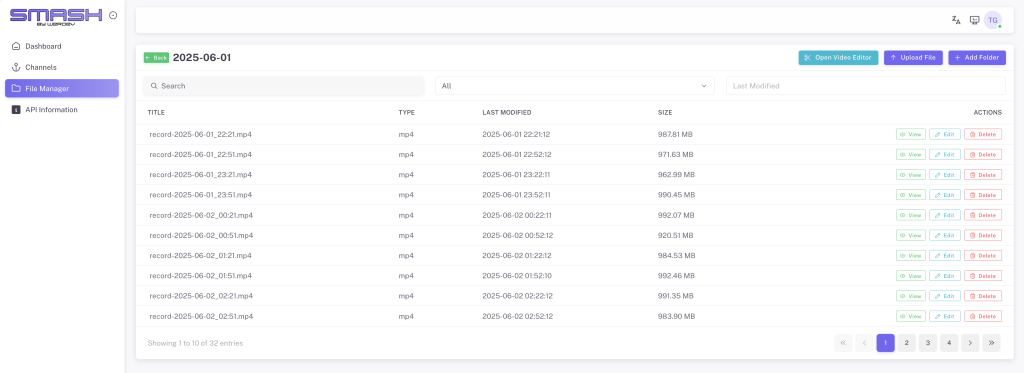Viewport: 1024px width, 373px height.
Task: Open API Information page
Action: tap(51, 110)
